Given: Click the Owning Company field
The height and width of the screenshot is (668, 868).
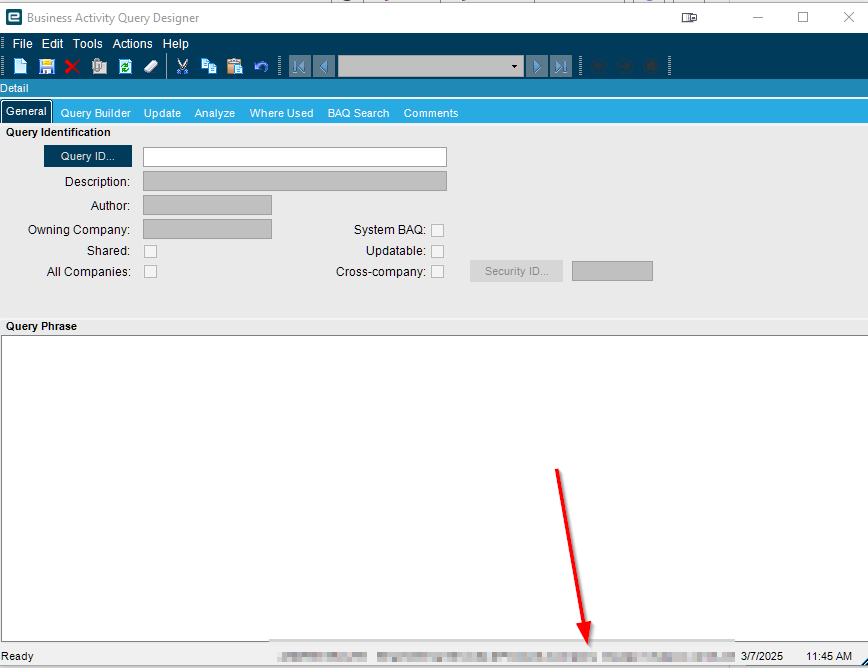Looking at the screenshot, I should click(208, 229).
